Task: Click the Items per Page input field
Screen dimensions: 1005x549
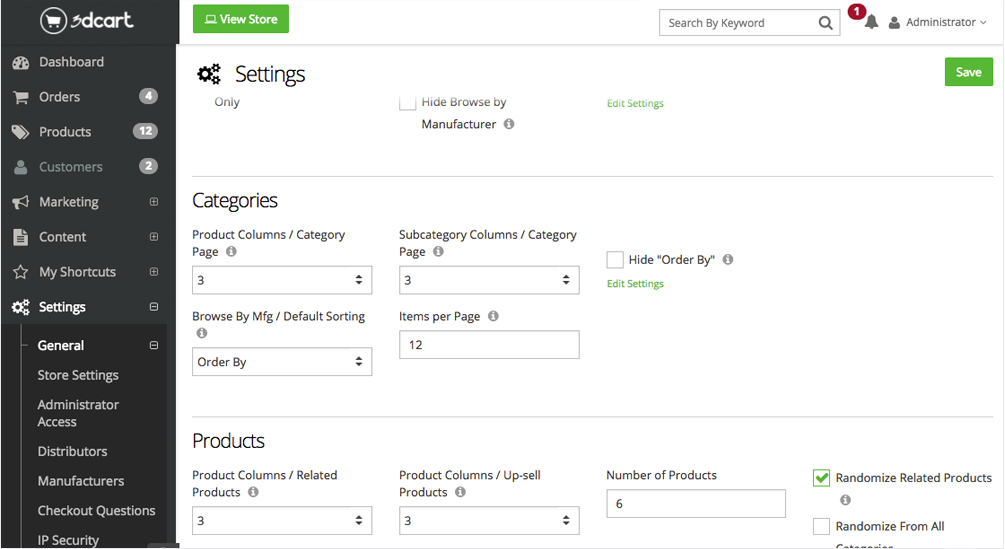Action: 489,345
